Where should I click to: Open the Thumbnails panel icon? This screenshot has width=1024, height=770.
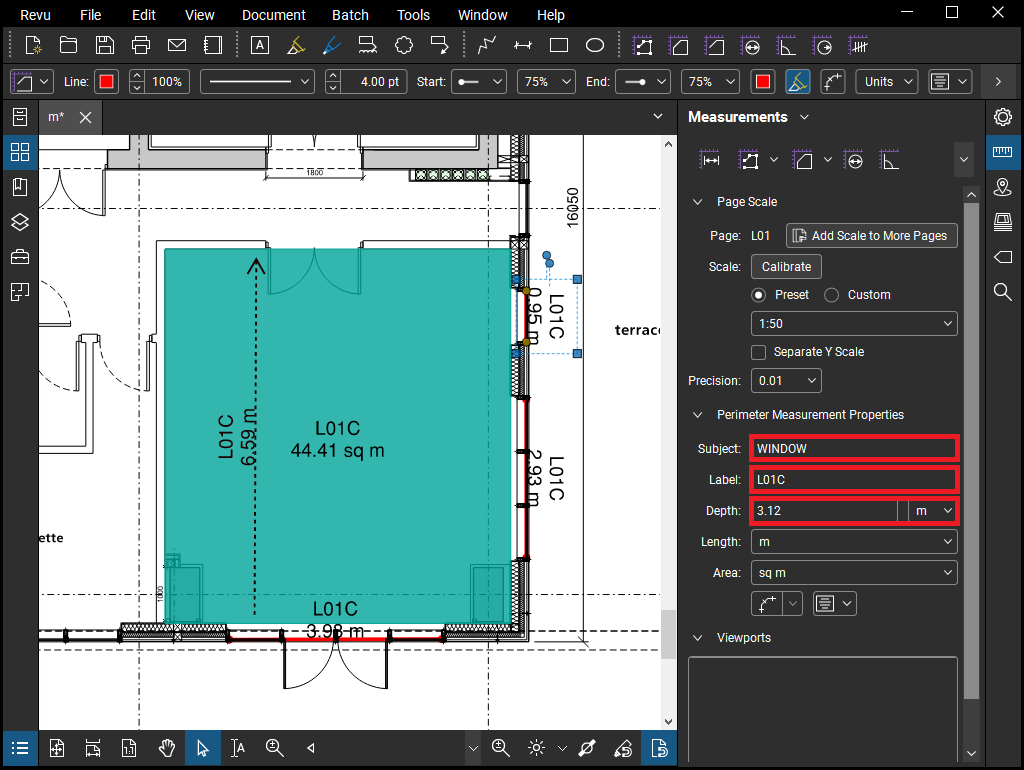coord(20,152)
